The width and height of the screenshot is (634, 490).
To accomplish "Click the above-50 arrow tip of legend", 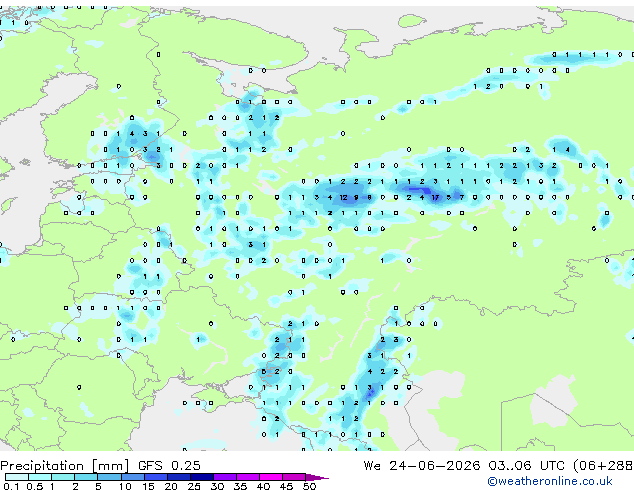I will click(x=317, y=477).
